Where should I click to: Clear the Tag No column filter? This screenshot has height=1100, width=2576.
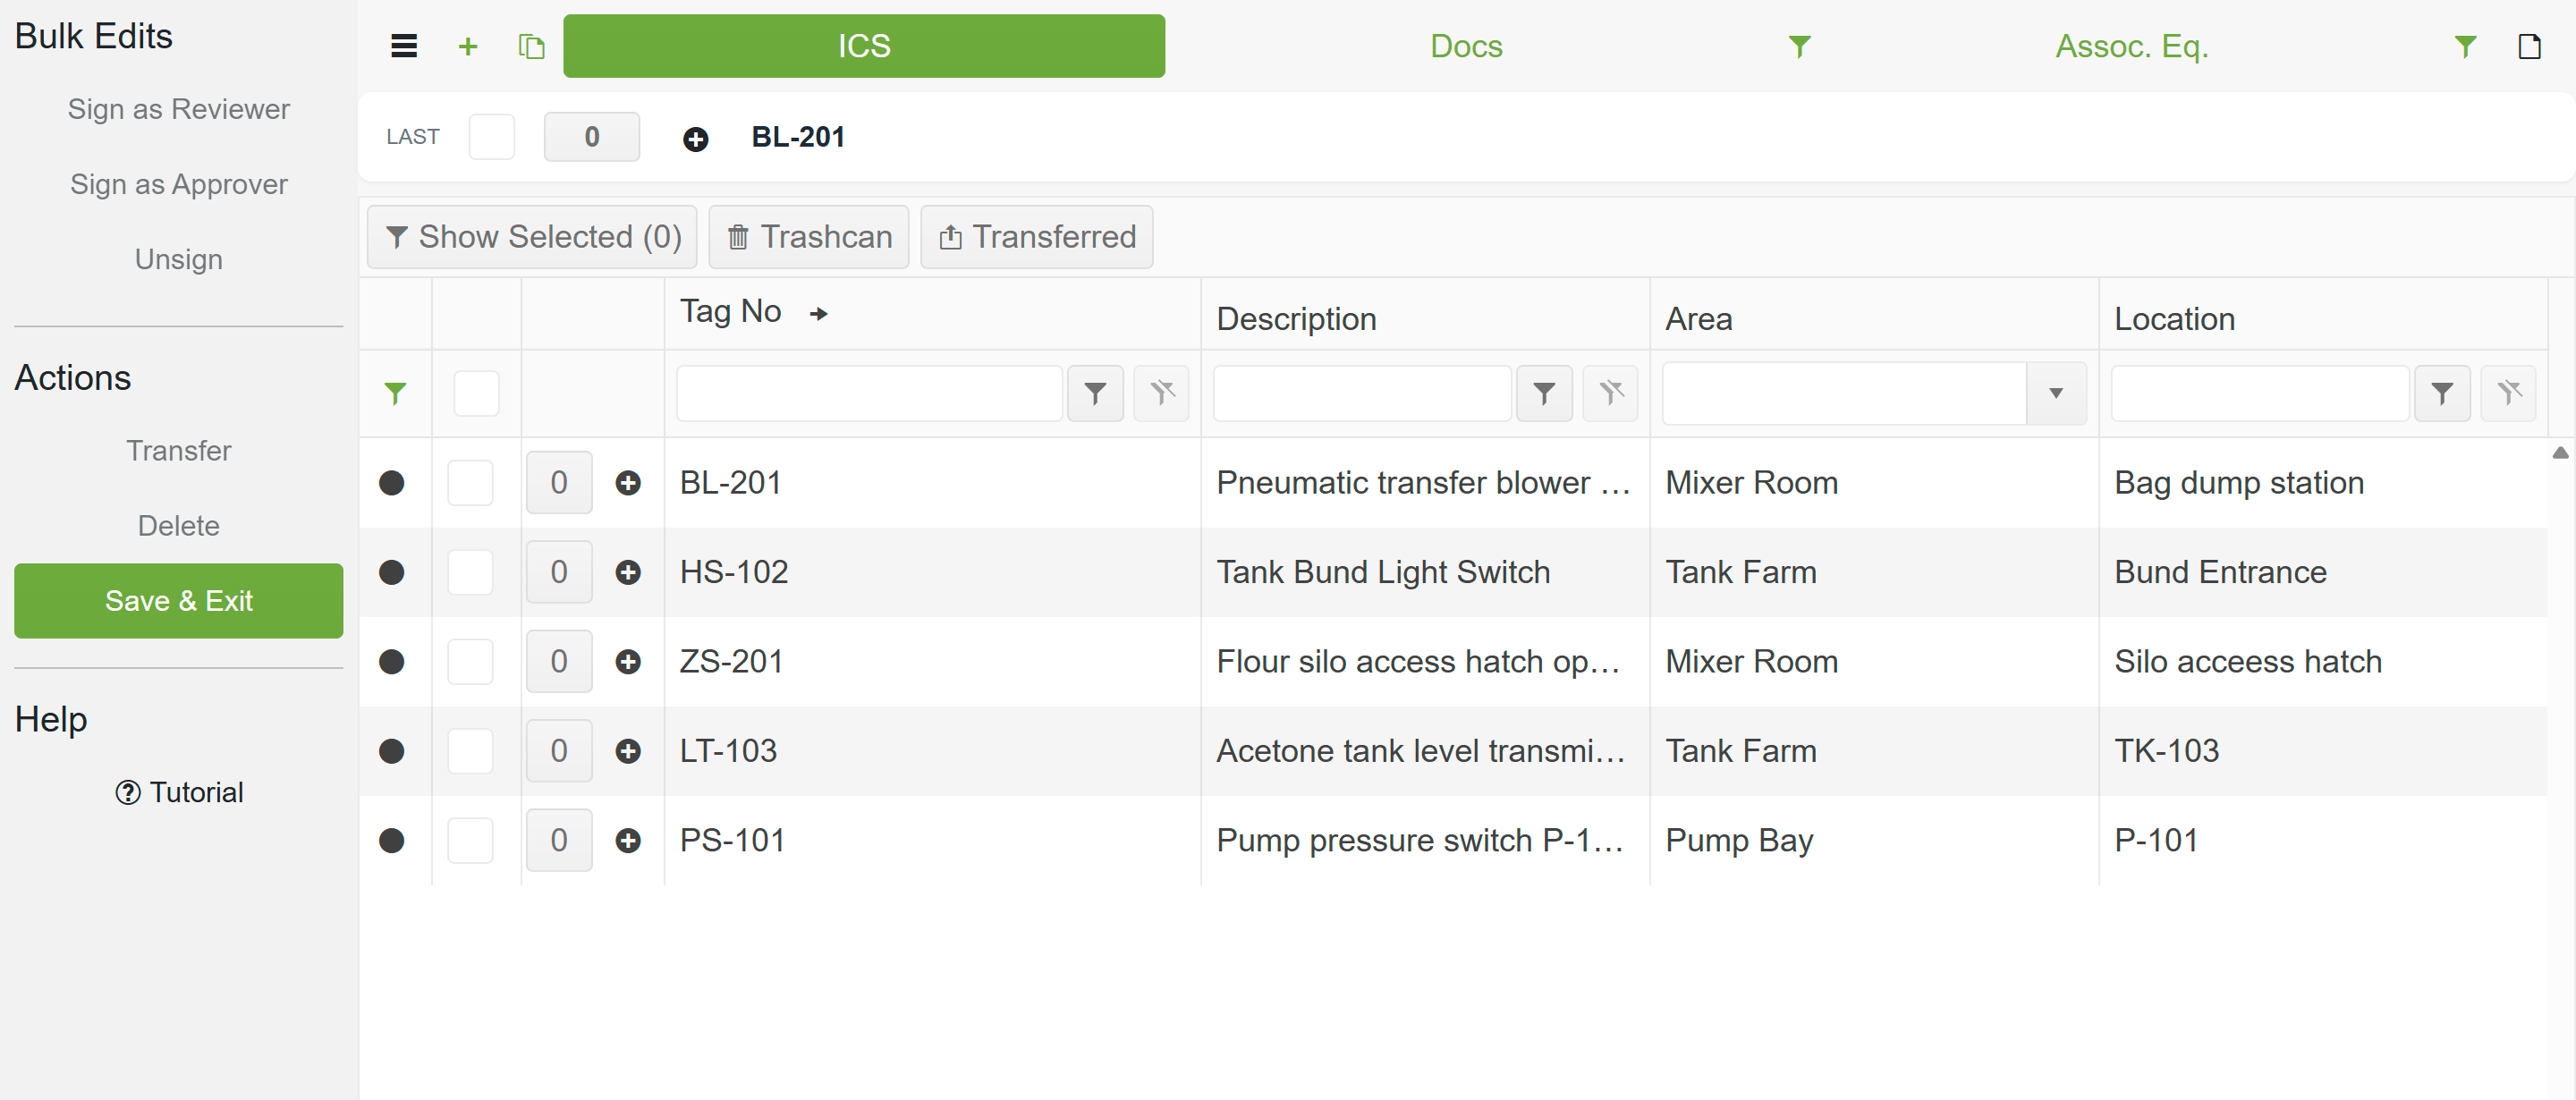coord(1161,394)
